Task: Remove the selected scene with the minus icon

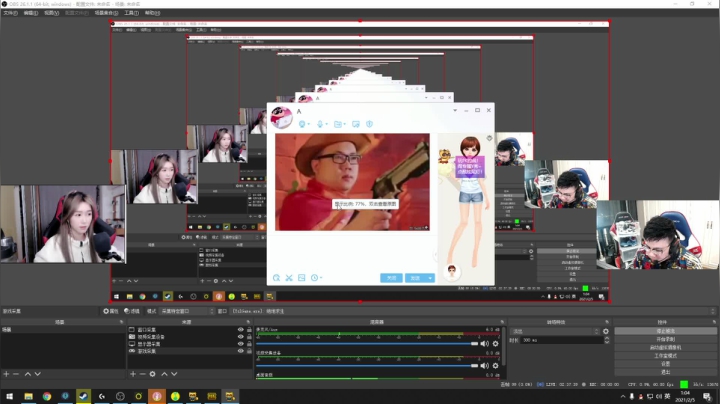Action: tap(16, 374)
